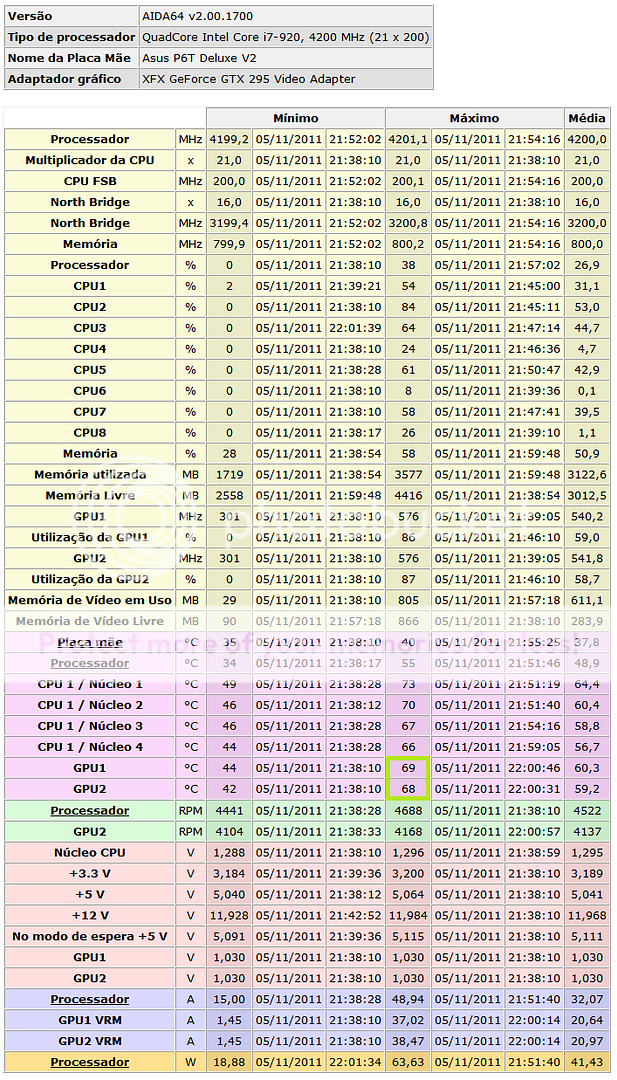Select the "Memória utilizada" row label

tap(89, 475)
